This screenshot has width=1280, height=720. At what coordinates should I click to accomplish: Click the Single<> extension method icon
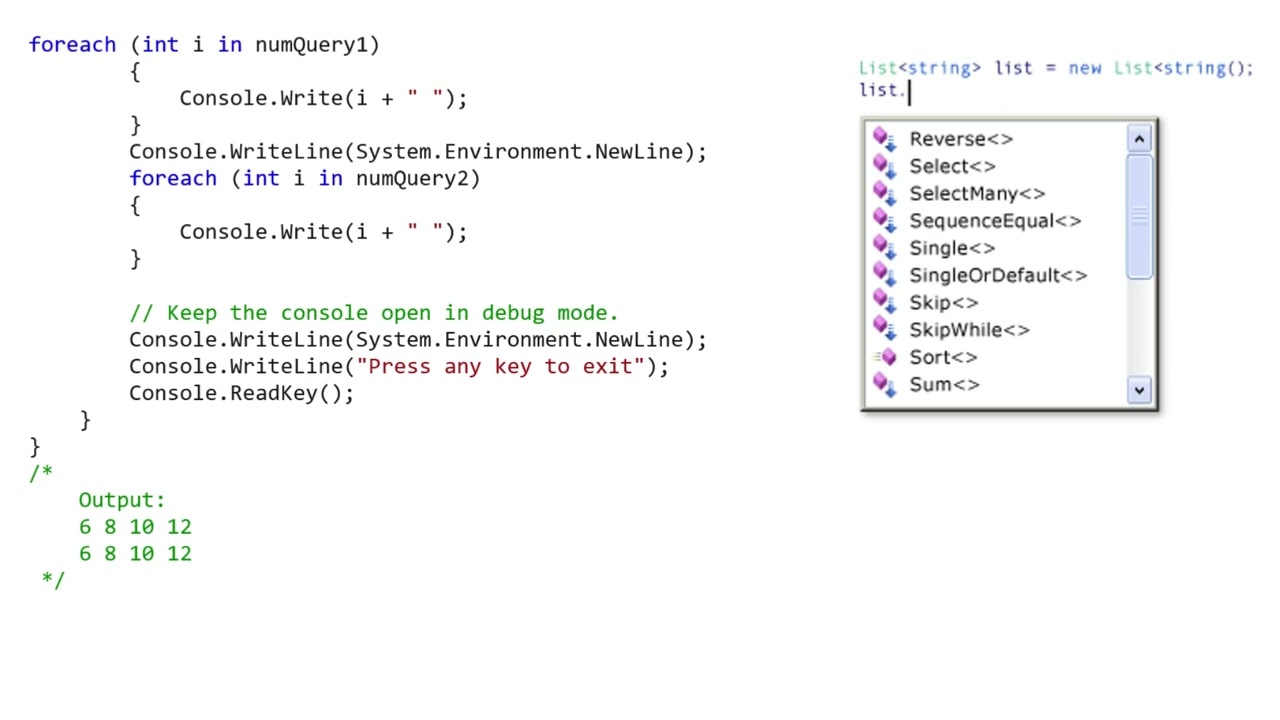coord(884,248)
